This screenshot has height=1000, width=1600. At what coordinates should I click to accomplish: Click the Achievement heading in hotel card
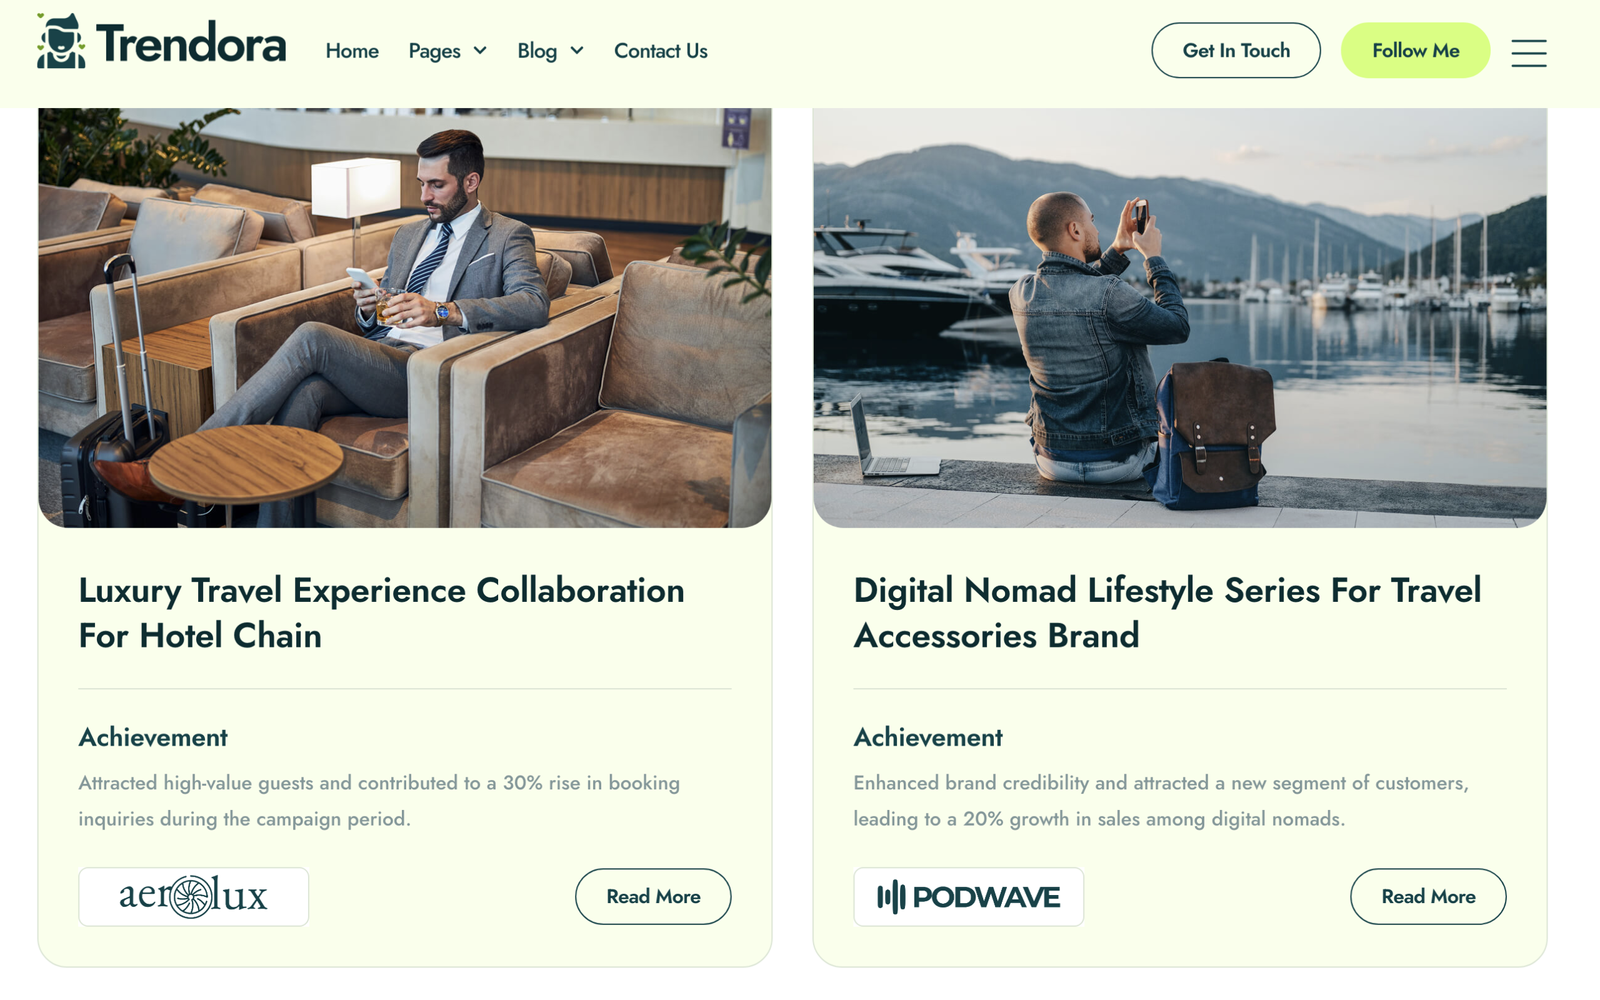[x=153, y=738]
